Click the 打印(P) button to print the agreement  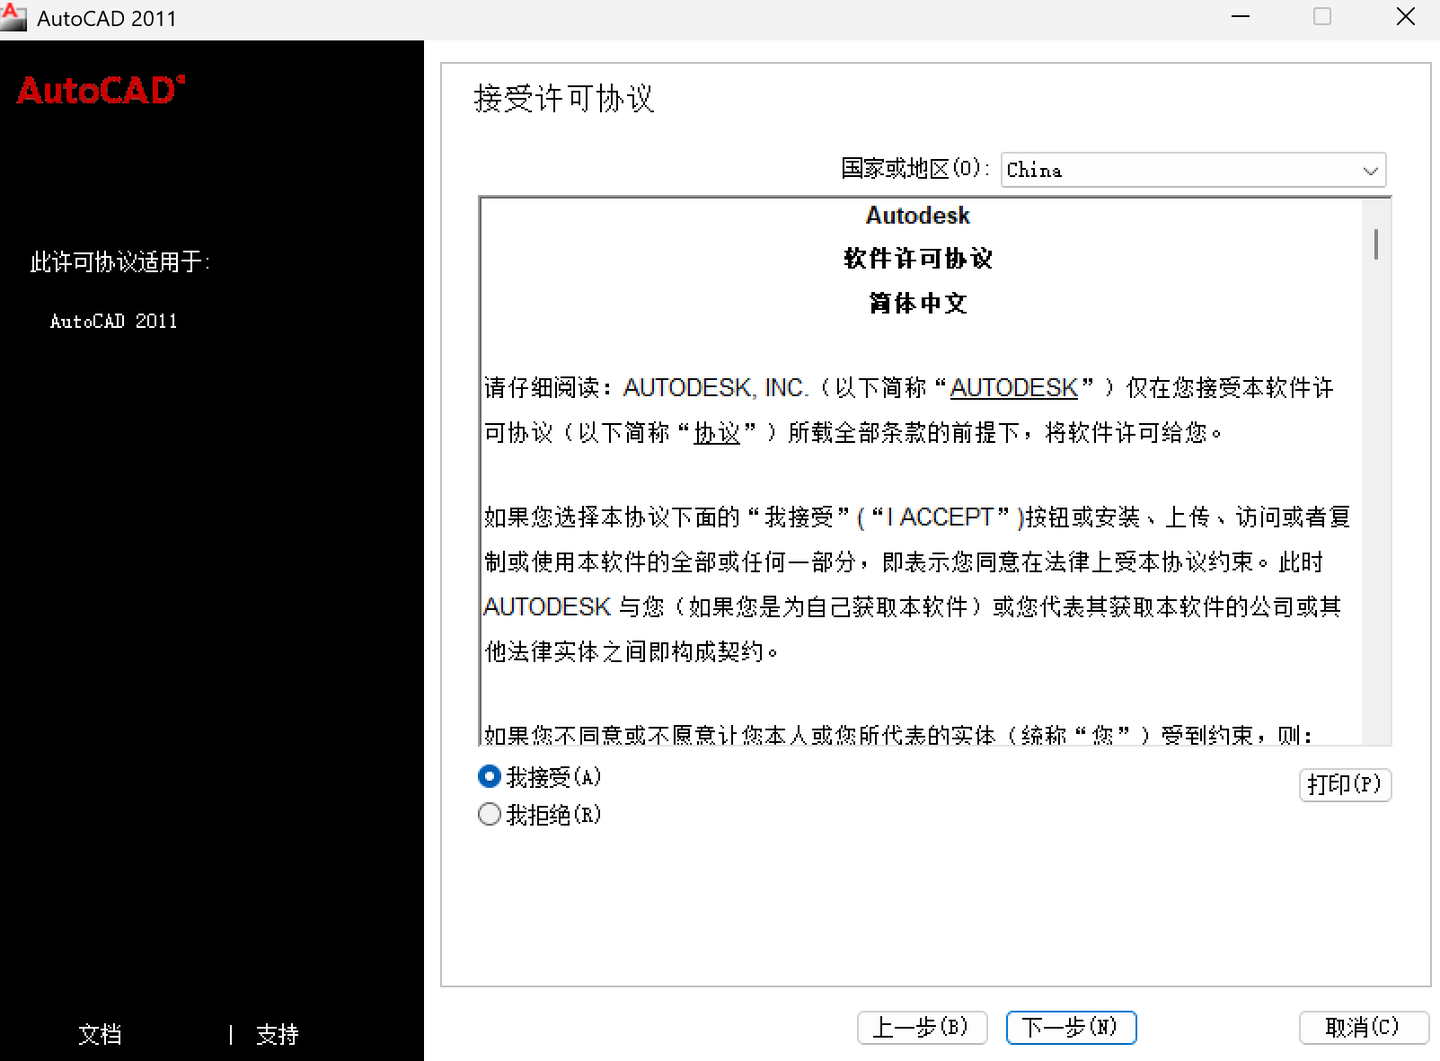(x=1344, y=785)
